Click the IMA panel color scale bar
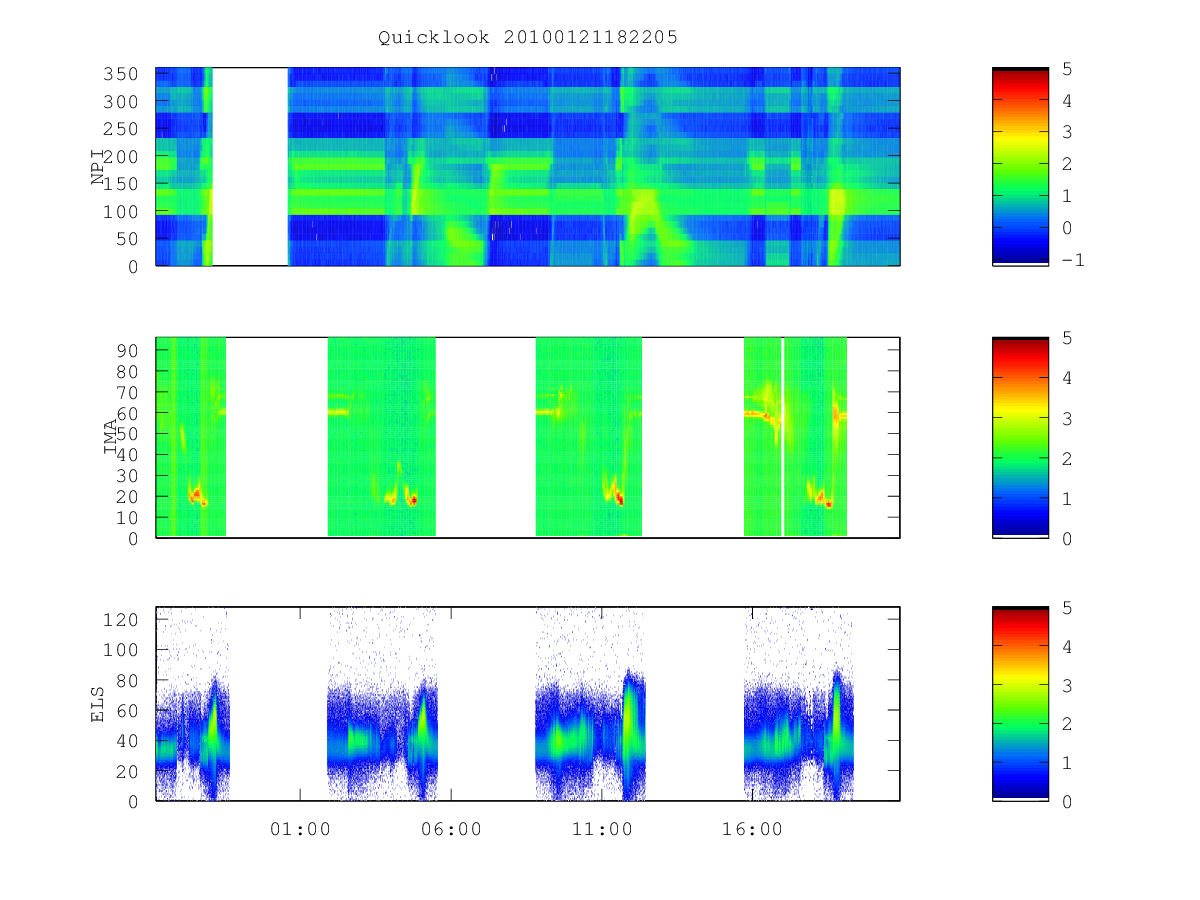 pyautogui.click(x=1020, y=438)
